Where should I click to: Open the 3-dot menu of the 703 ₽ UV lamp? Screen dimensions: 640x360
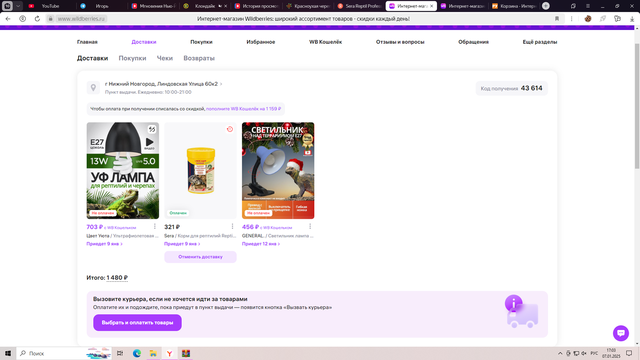[x=155, y=227]
